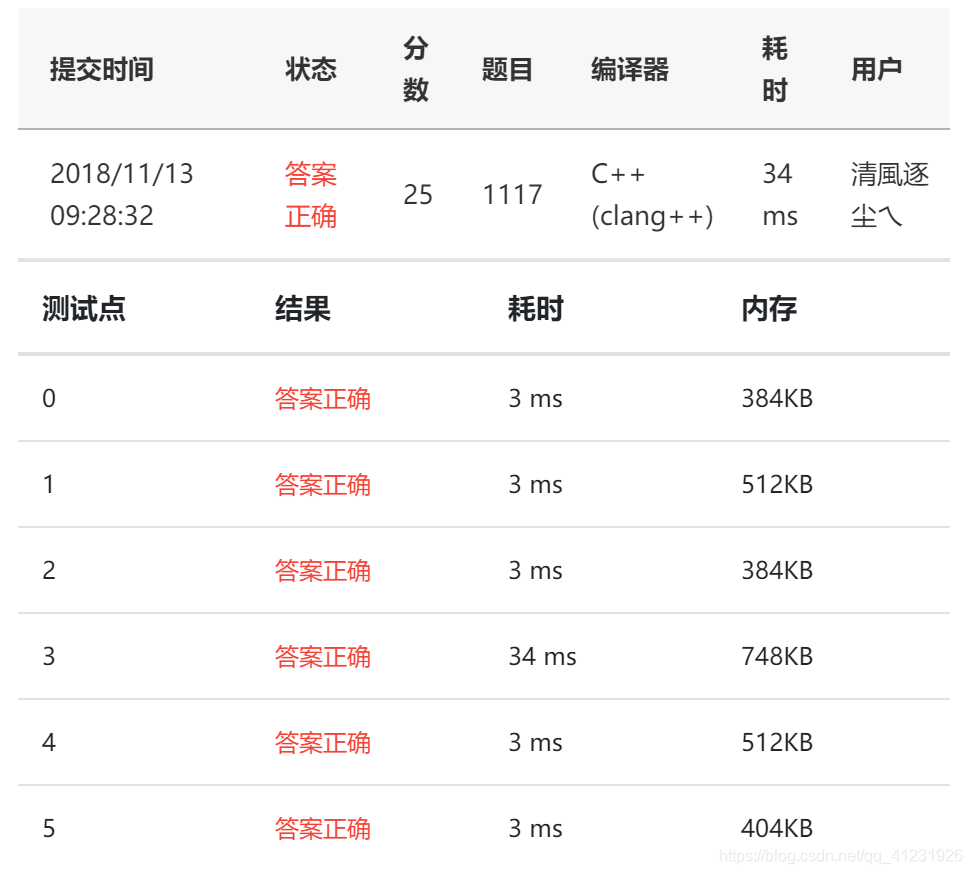
Task: Select memory 512KB for test point 4
Action: pos(777,743)
